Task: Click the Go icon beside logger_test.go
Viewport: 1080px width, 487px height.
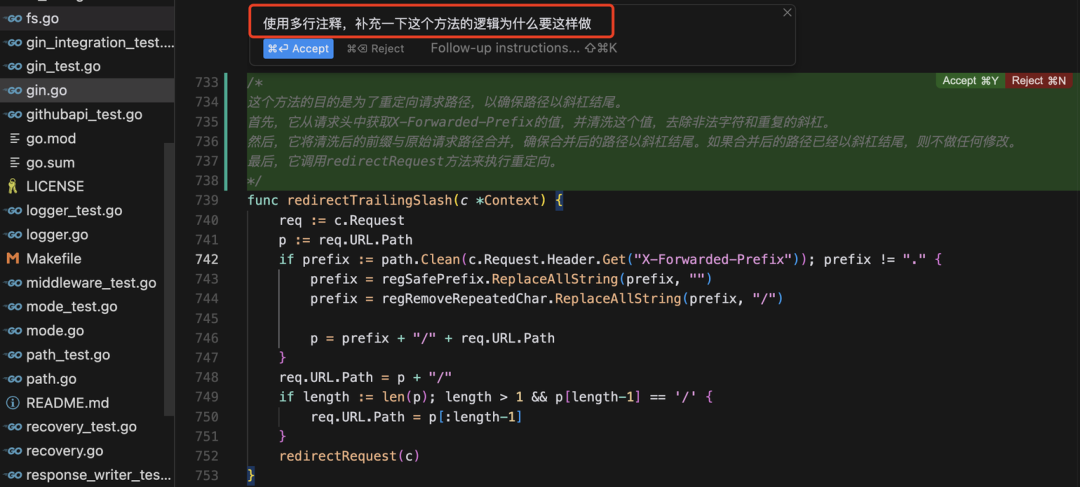Action: 12,210
